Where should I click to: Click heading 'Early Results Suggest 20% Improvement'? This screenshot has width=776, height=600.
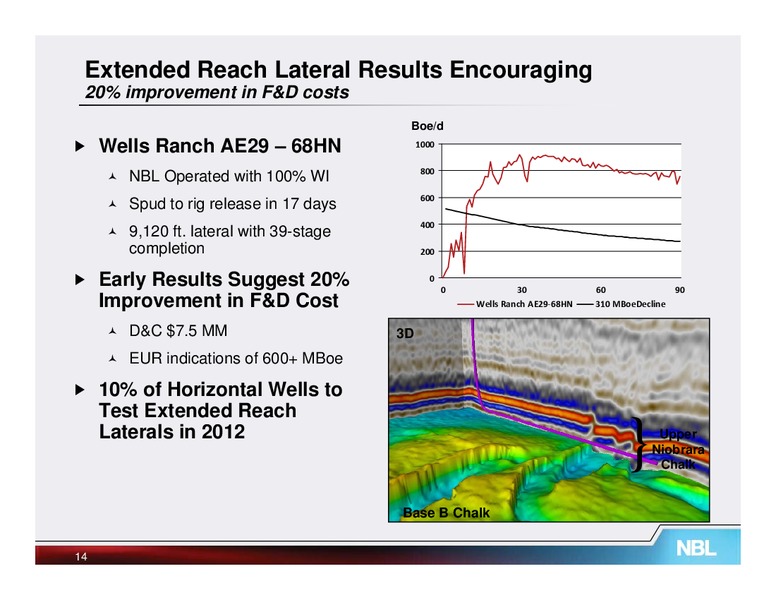[x=224, y=290]
